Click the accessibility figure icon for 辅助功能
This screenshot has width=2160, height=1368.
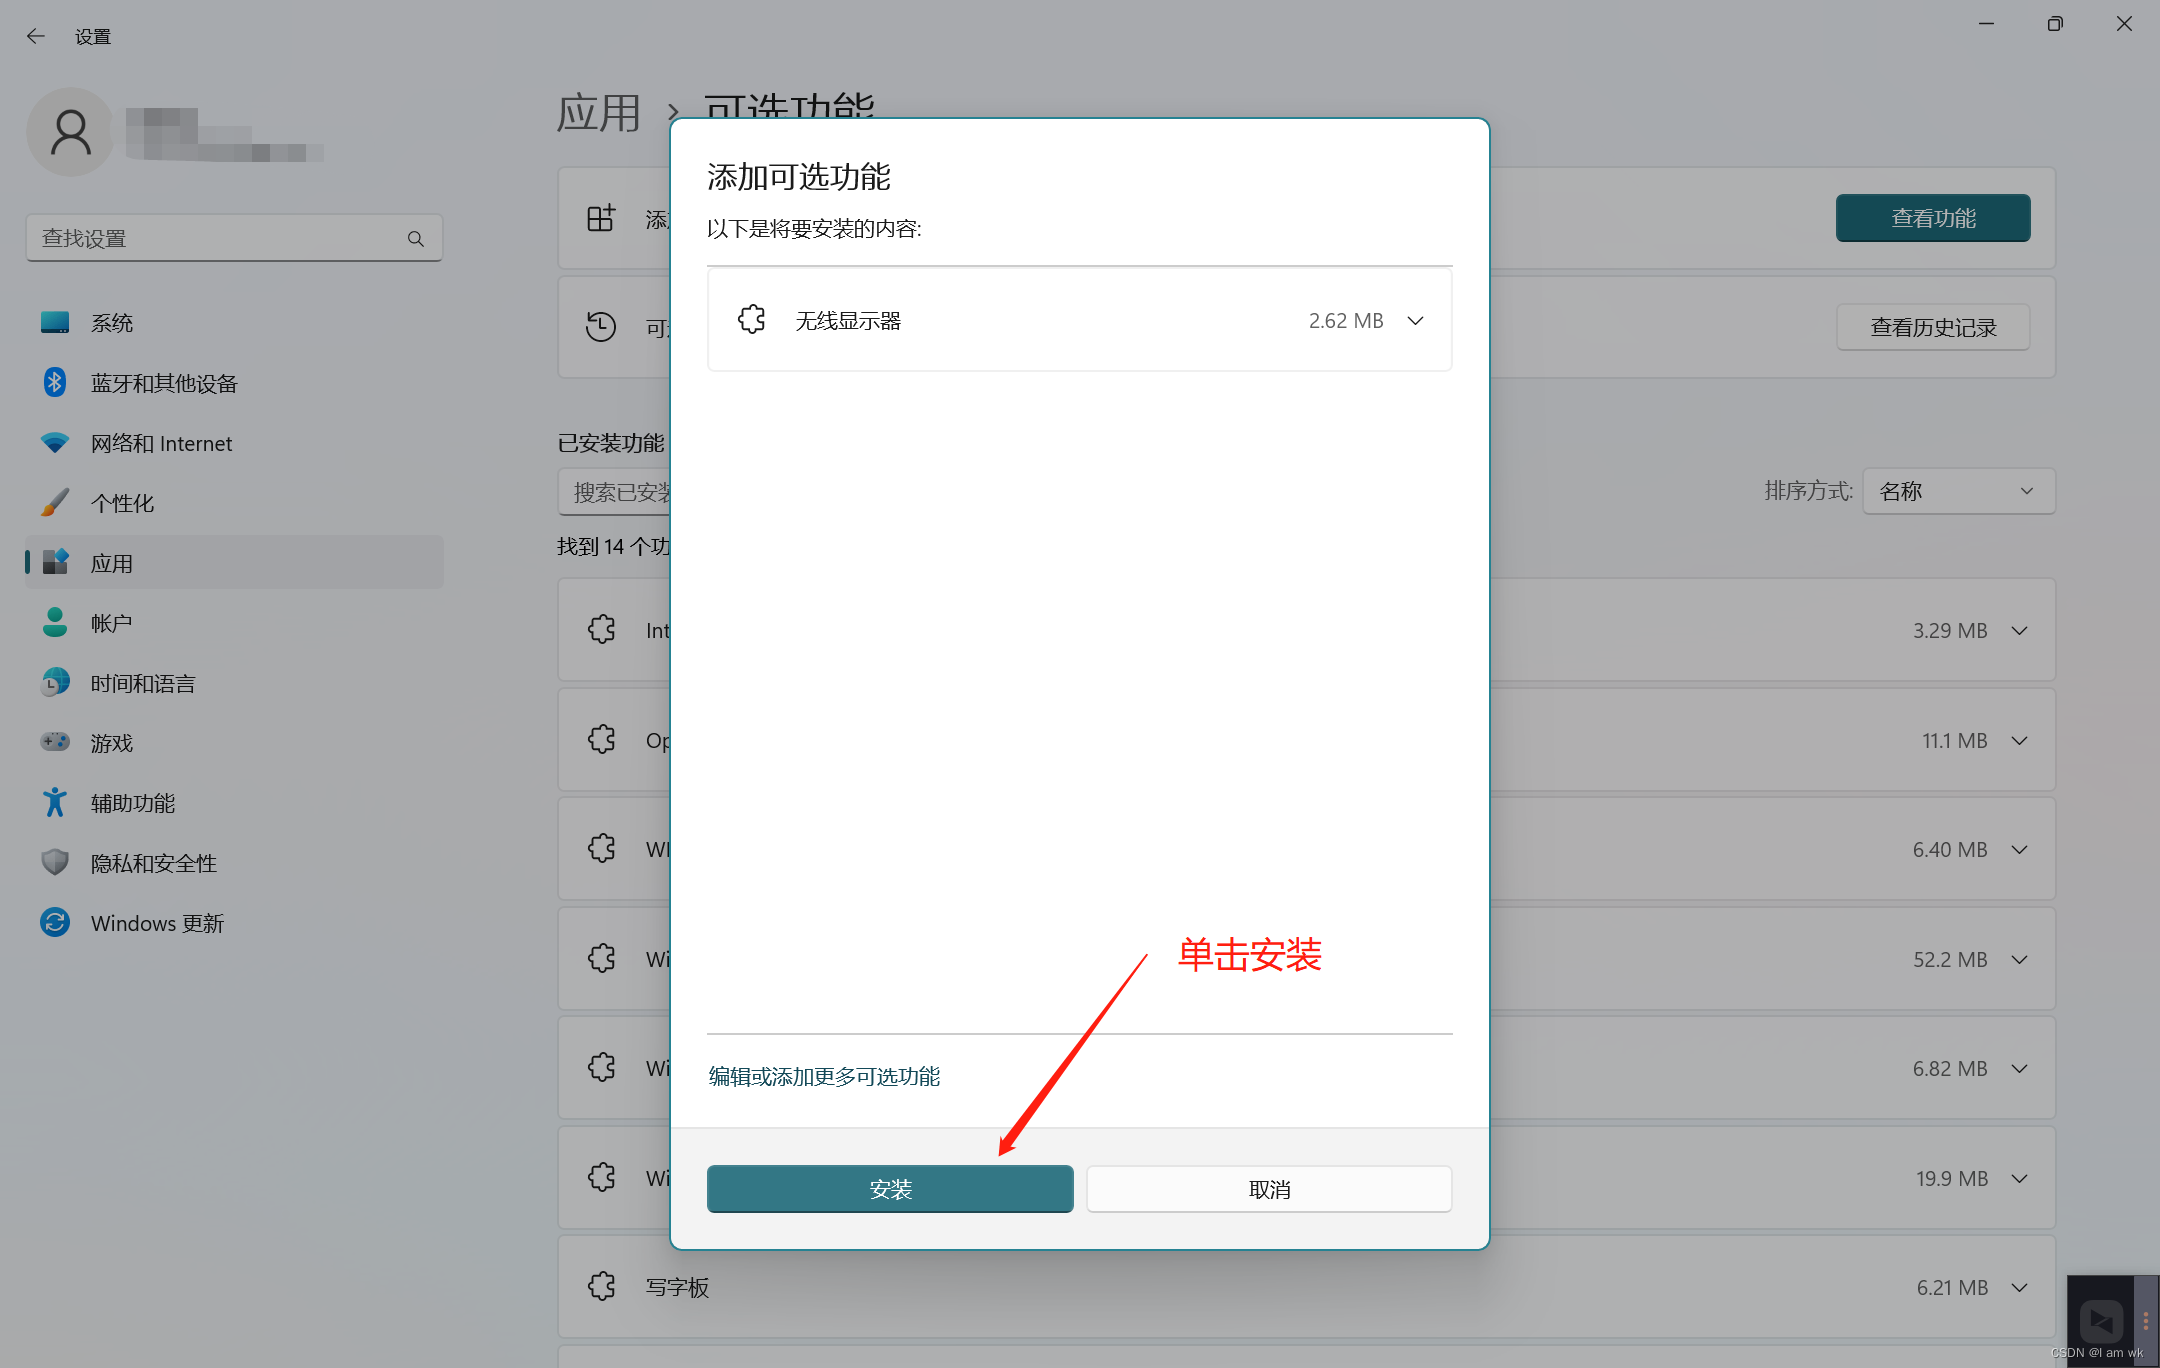pos(55,803)
